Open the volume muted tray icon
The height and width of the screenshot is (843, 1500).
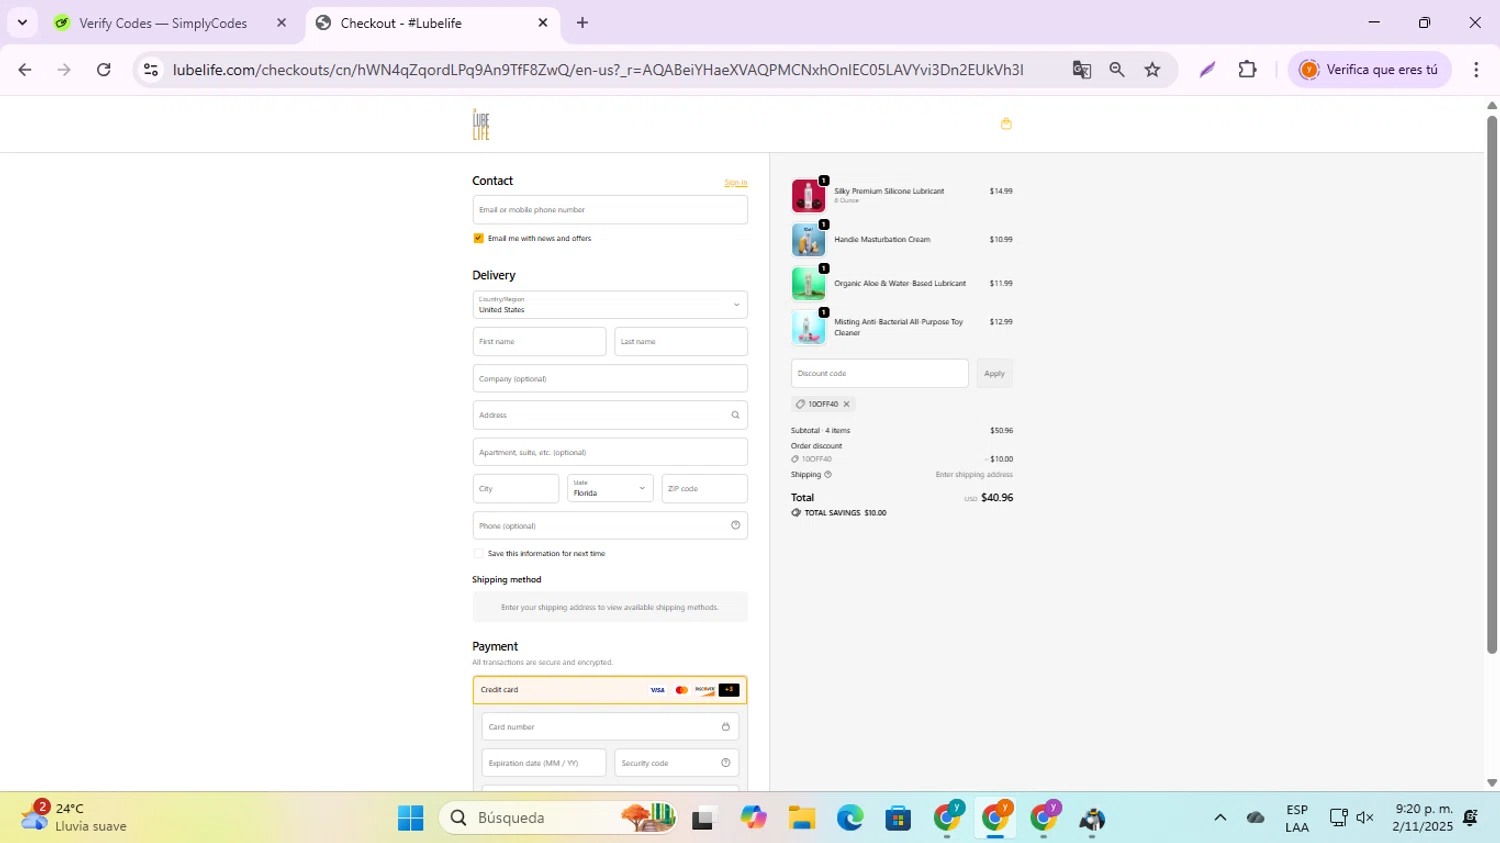(x=1365, y=818)
